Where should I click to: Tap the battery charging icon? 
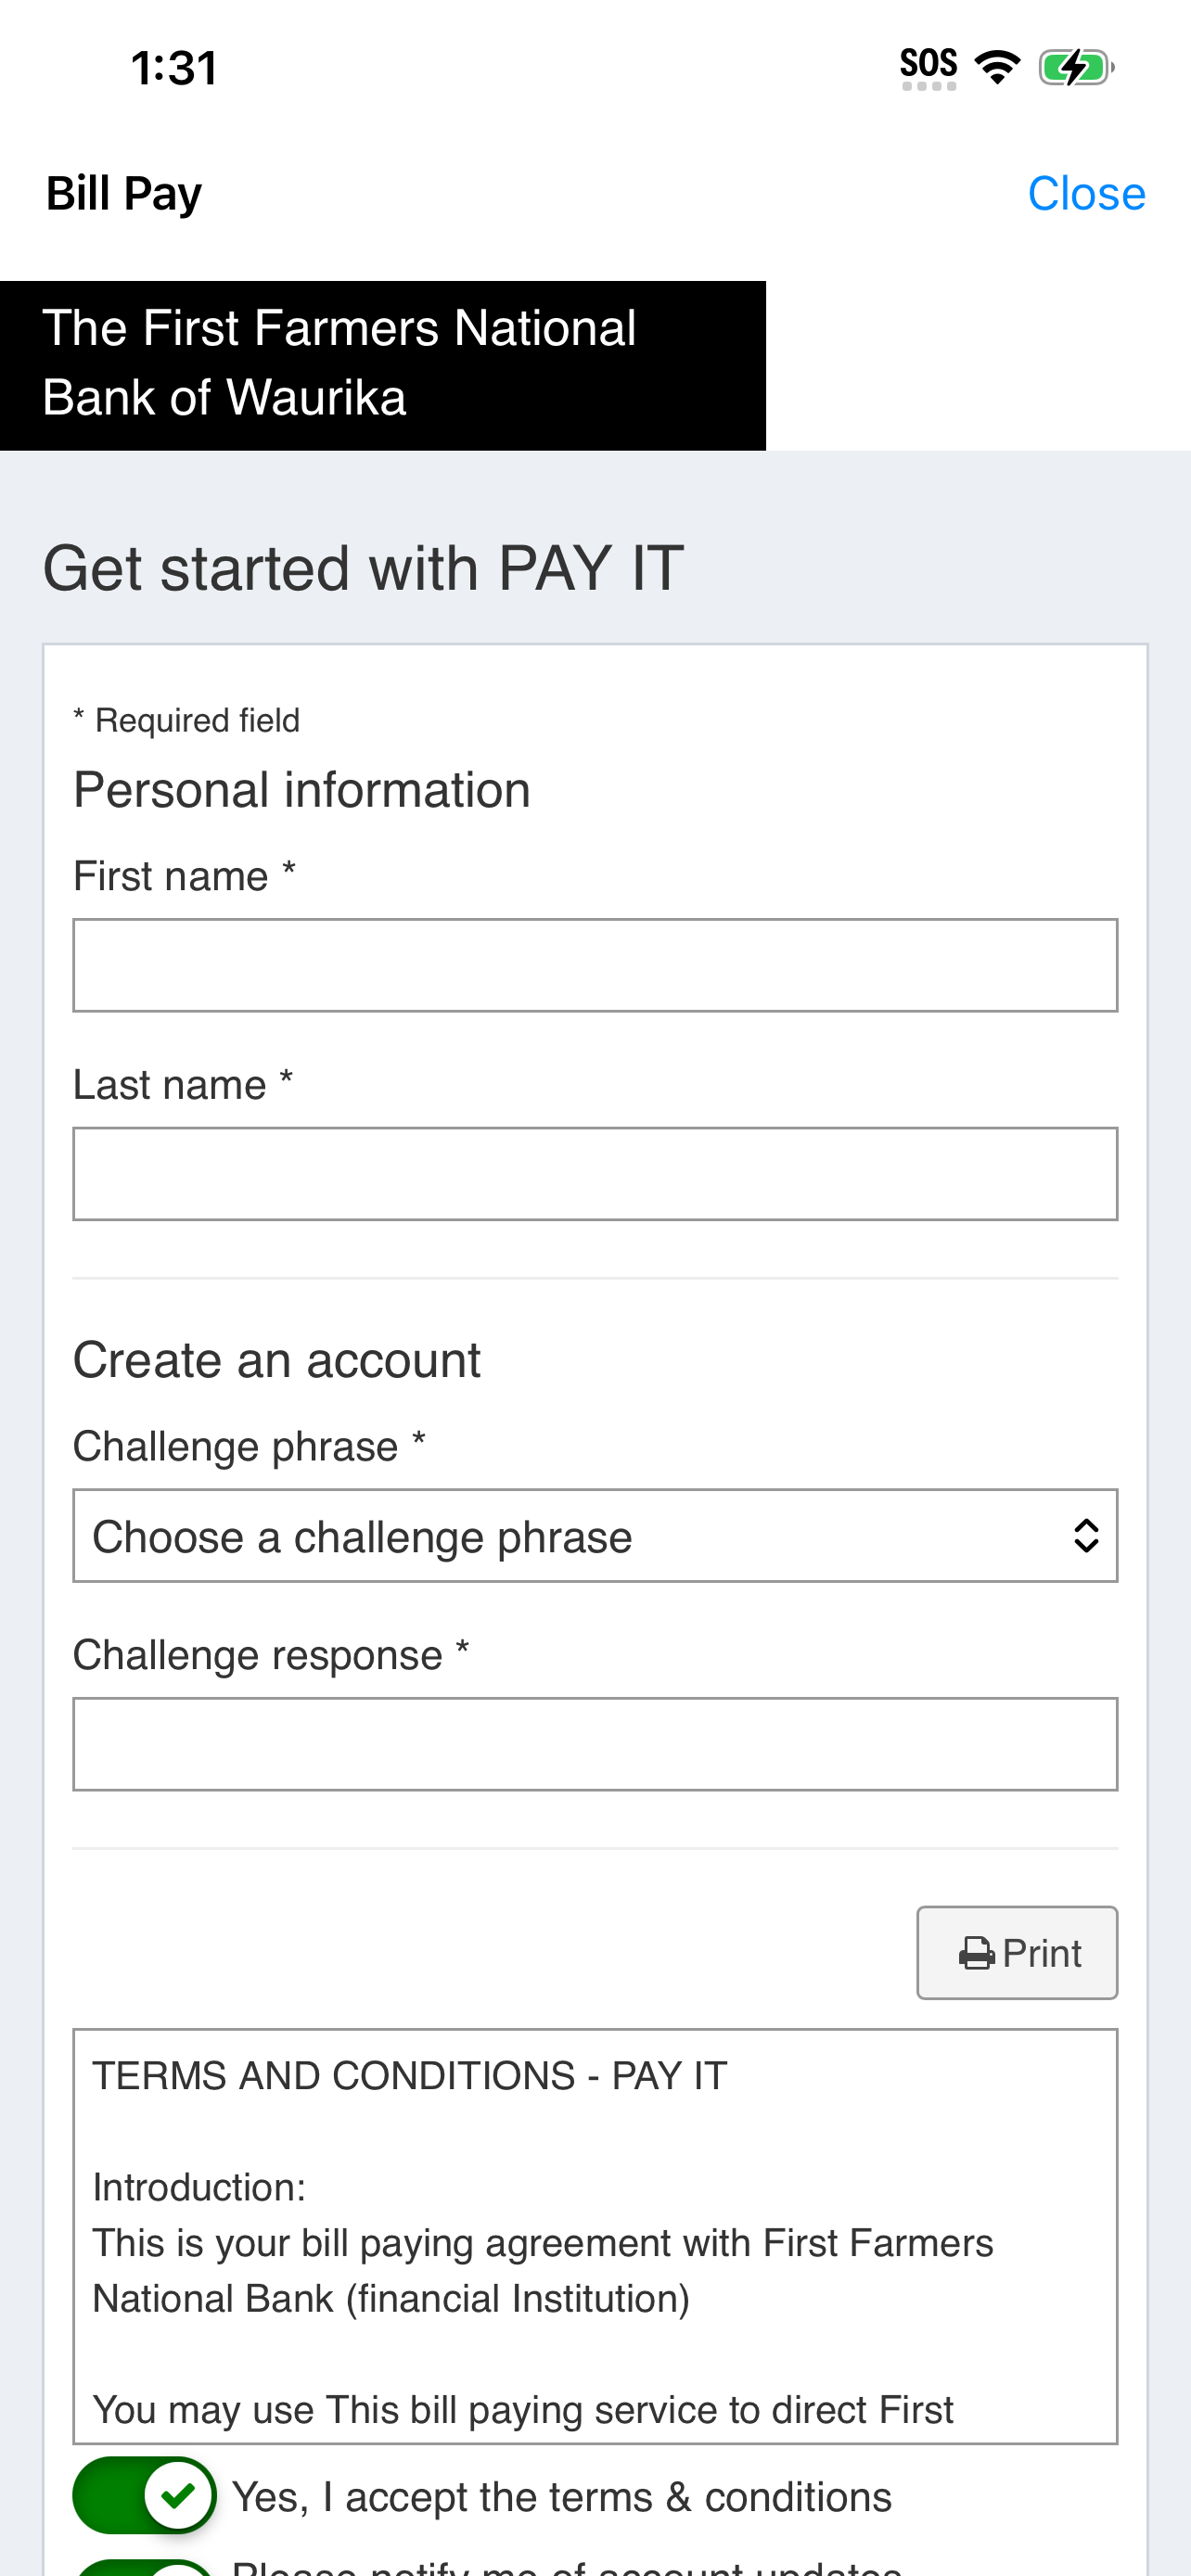point(1076,67)
